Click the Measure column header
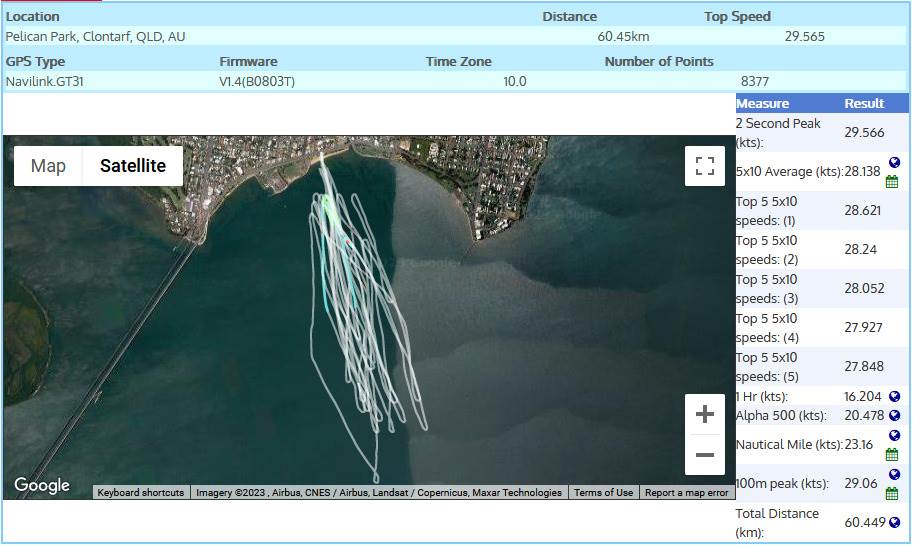This screenshot has width=915, height=547. point(762,103)
